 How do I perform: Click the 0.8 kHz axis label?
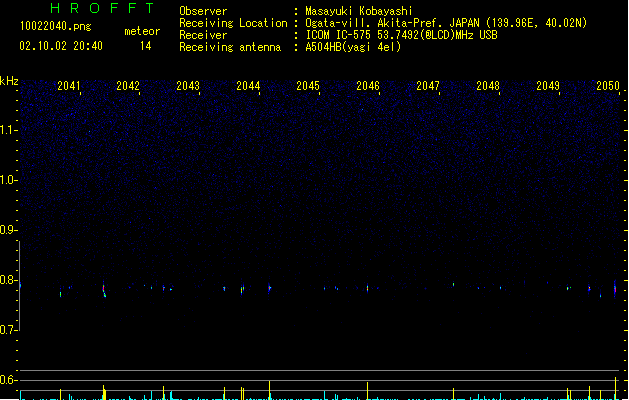pyautogui.click(x=8, y=280)
